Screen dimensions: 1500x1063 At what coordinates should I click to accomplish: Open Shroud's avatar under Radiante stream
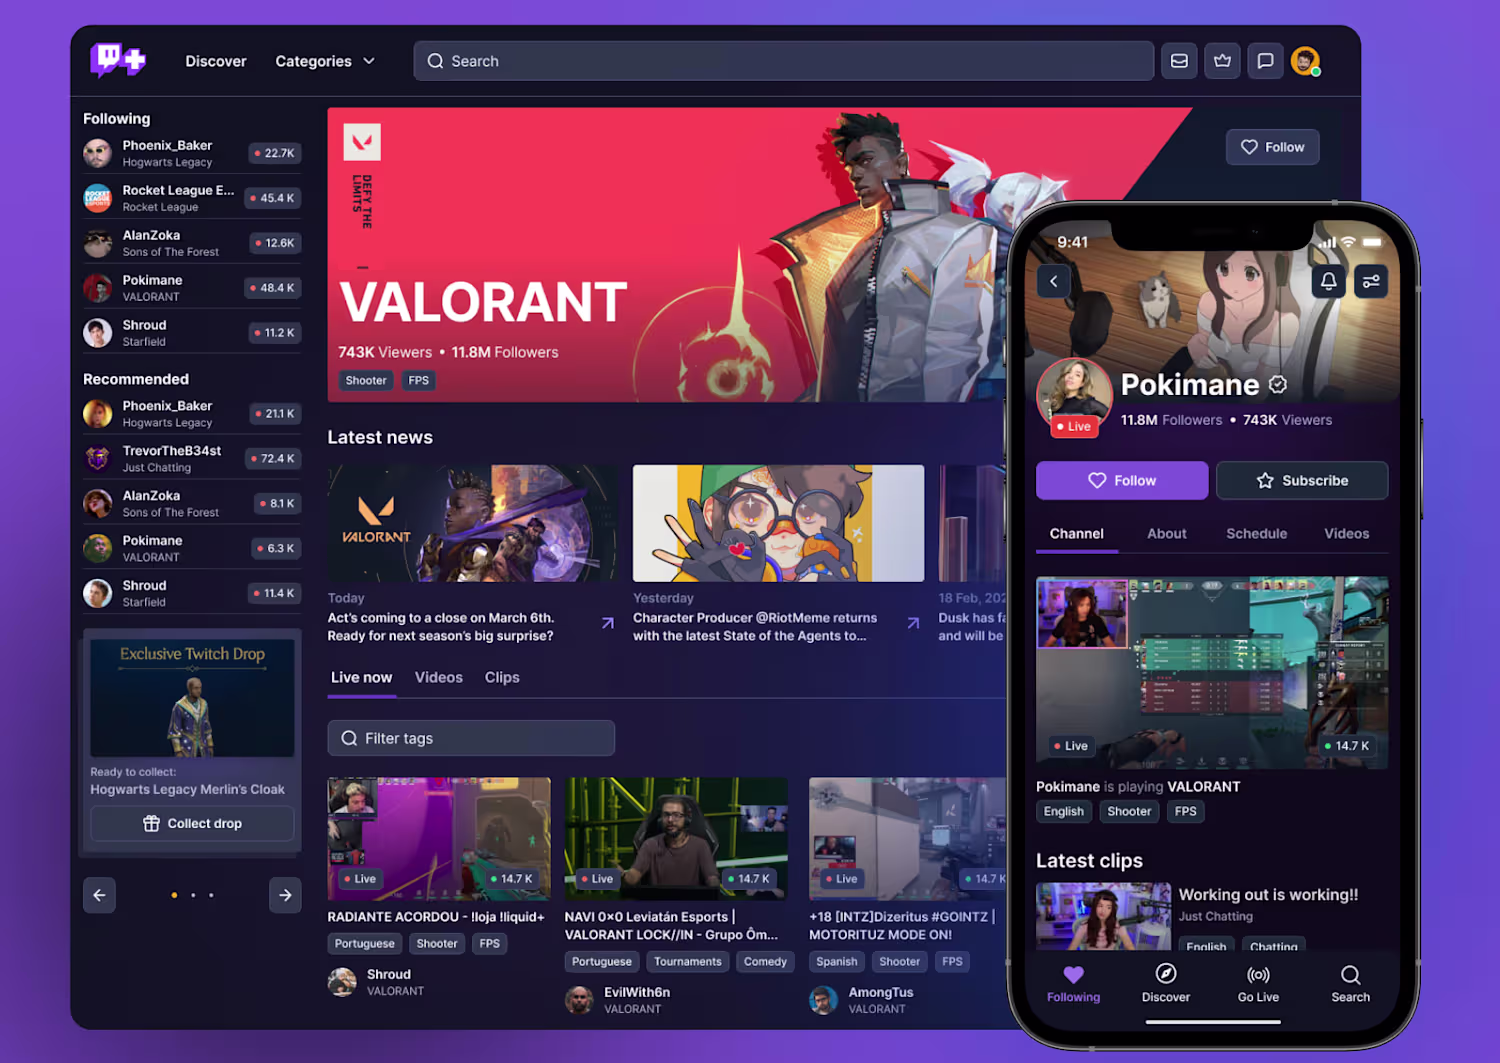click(342, 982)
